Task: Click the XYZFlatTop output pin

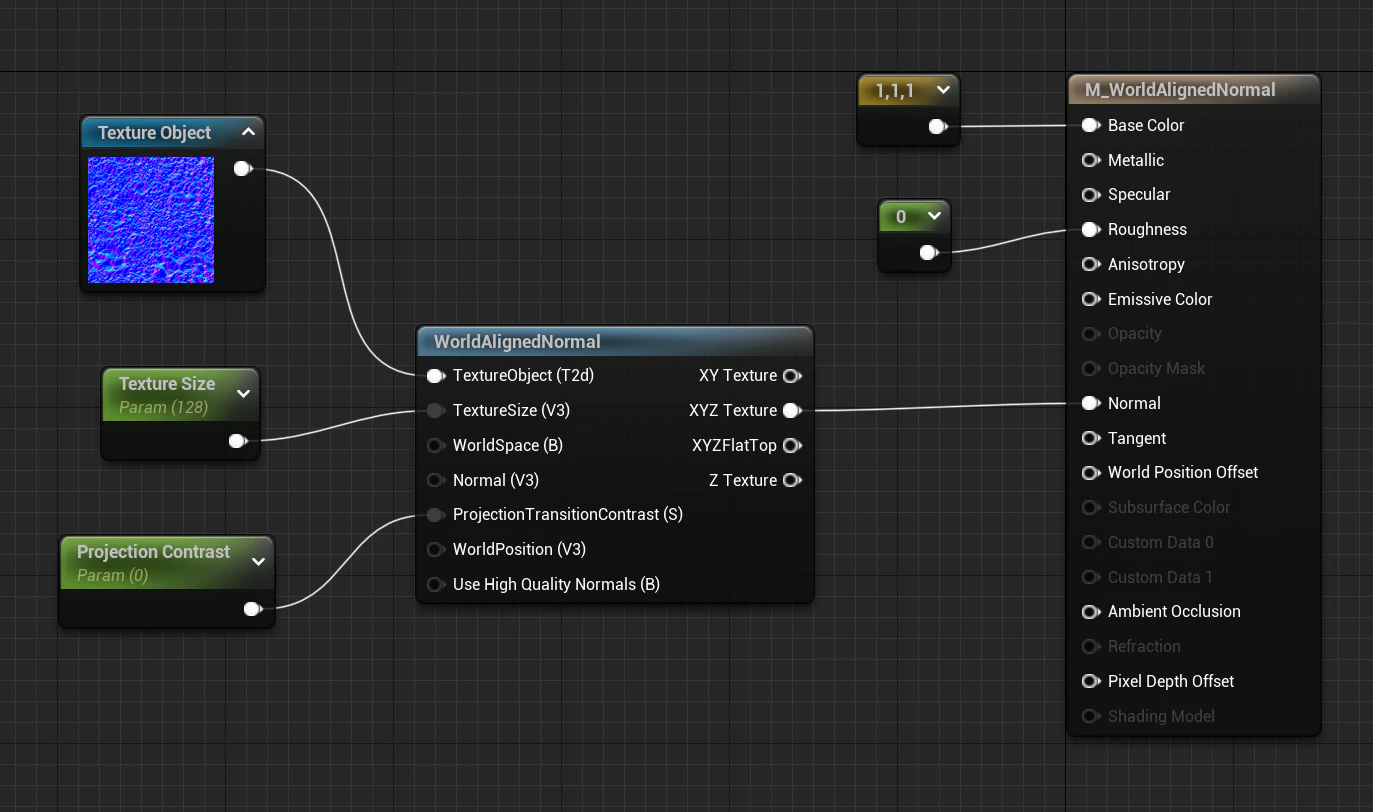Action: (792, 445)
